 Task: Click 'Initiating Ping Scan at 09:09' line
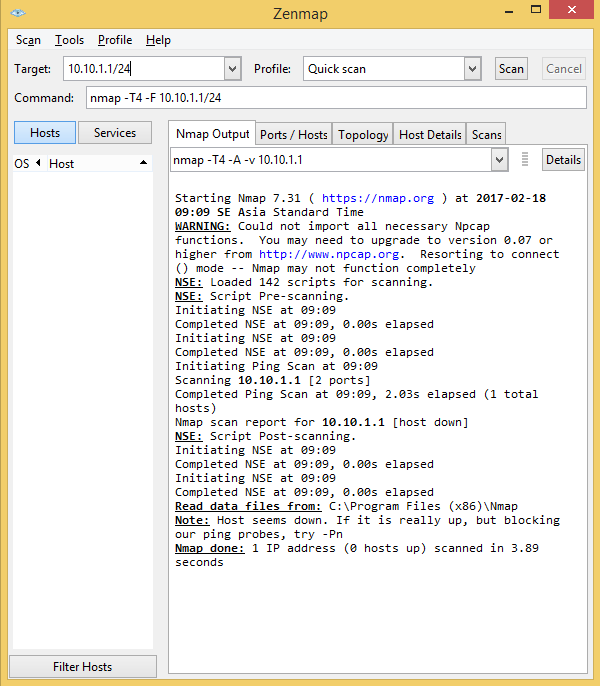[x=276, y=366]
